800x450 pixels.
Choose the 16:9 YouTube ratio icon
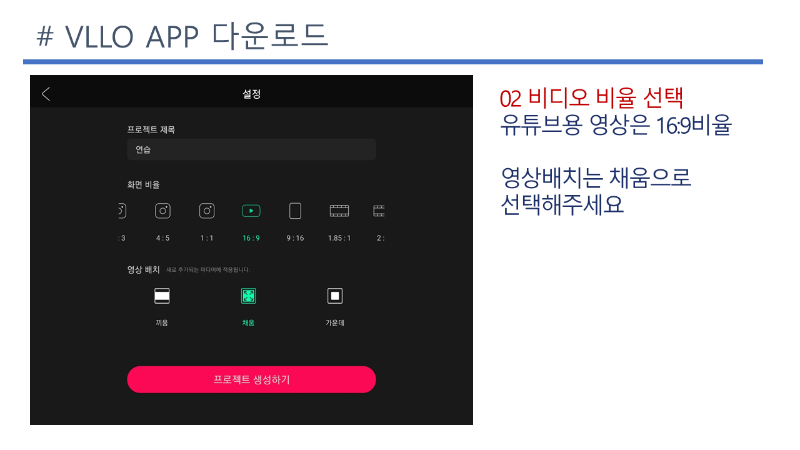[251, 211]
